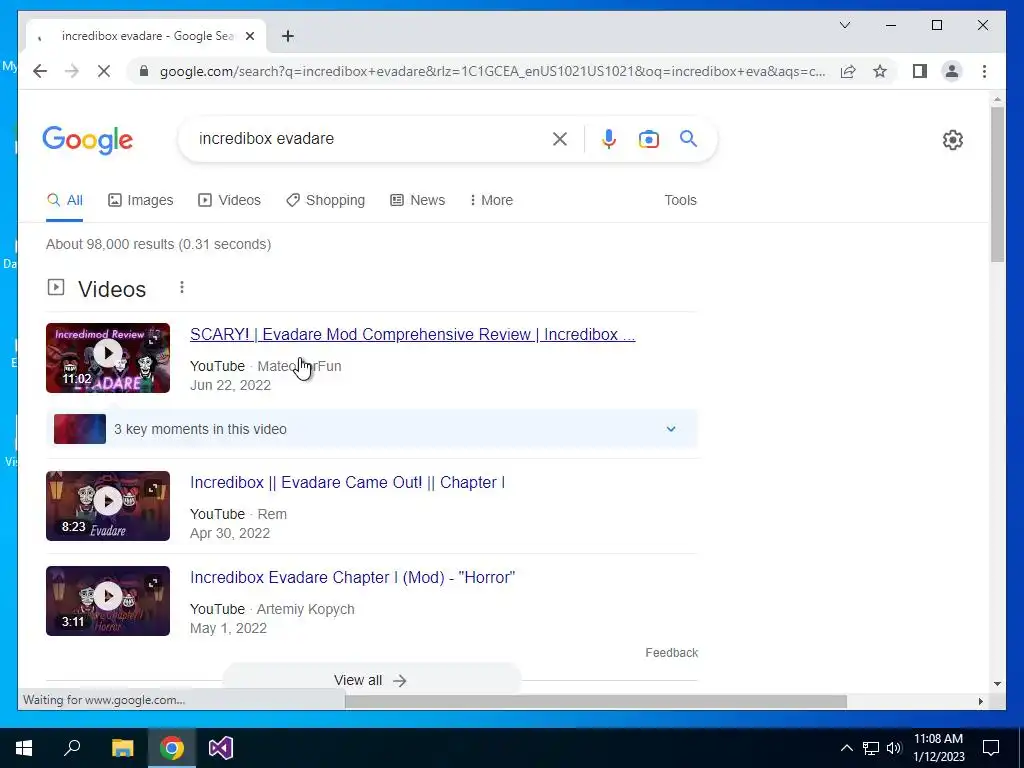Search by image camera icon

[x=648, y=138]
